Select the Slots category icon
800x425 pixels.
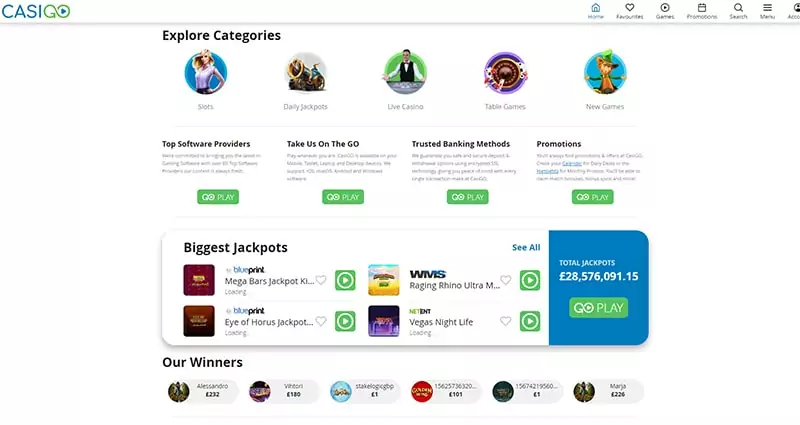[x=206, y=72]
